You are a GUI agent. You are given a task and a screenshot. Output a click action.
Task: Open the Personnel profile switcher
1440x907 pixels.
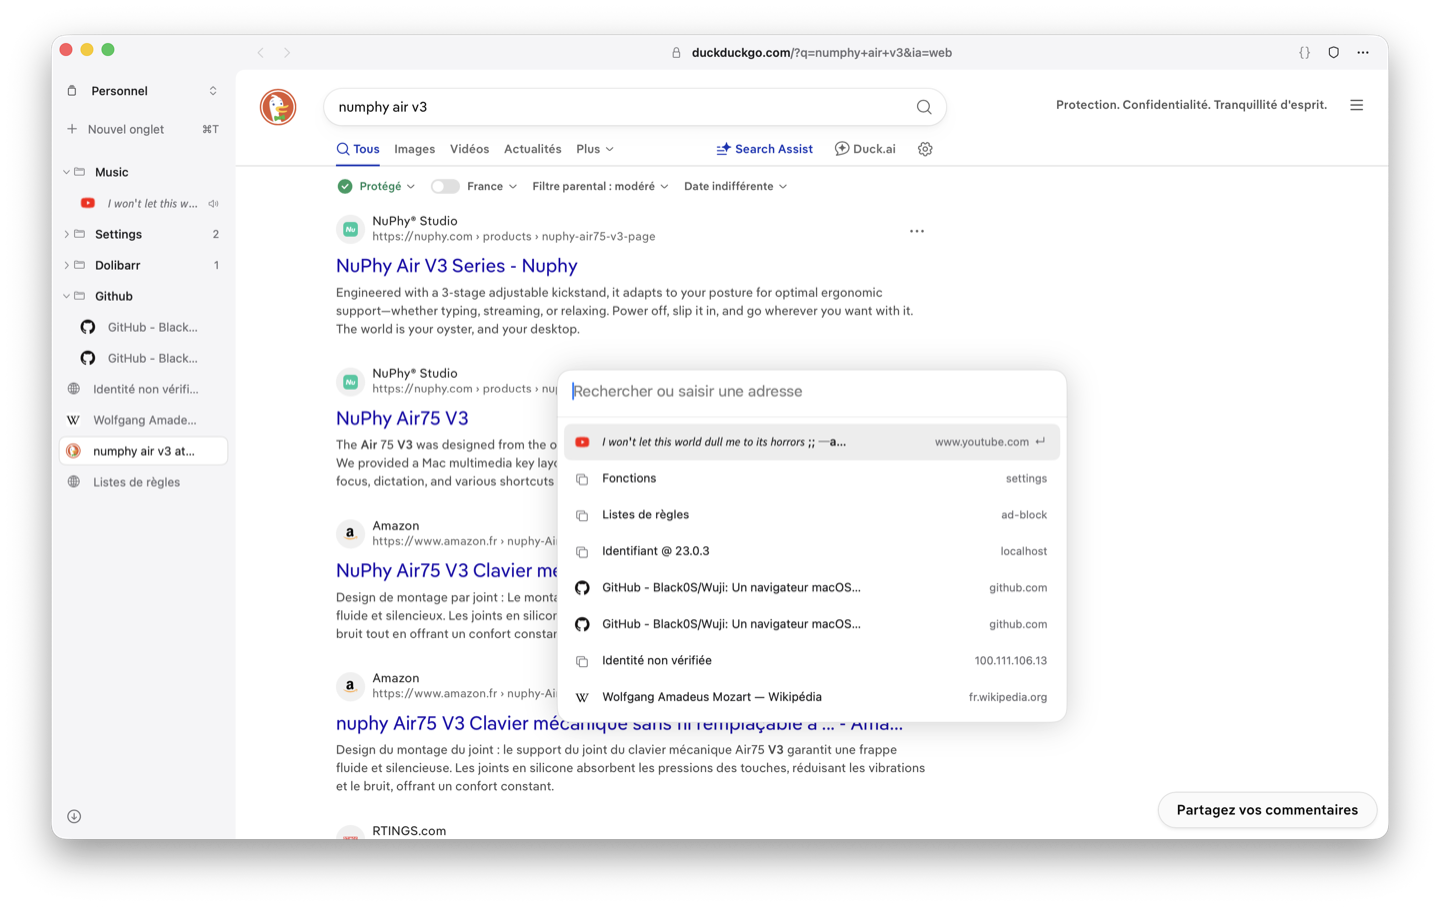point(143,91)
